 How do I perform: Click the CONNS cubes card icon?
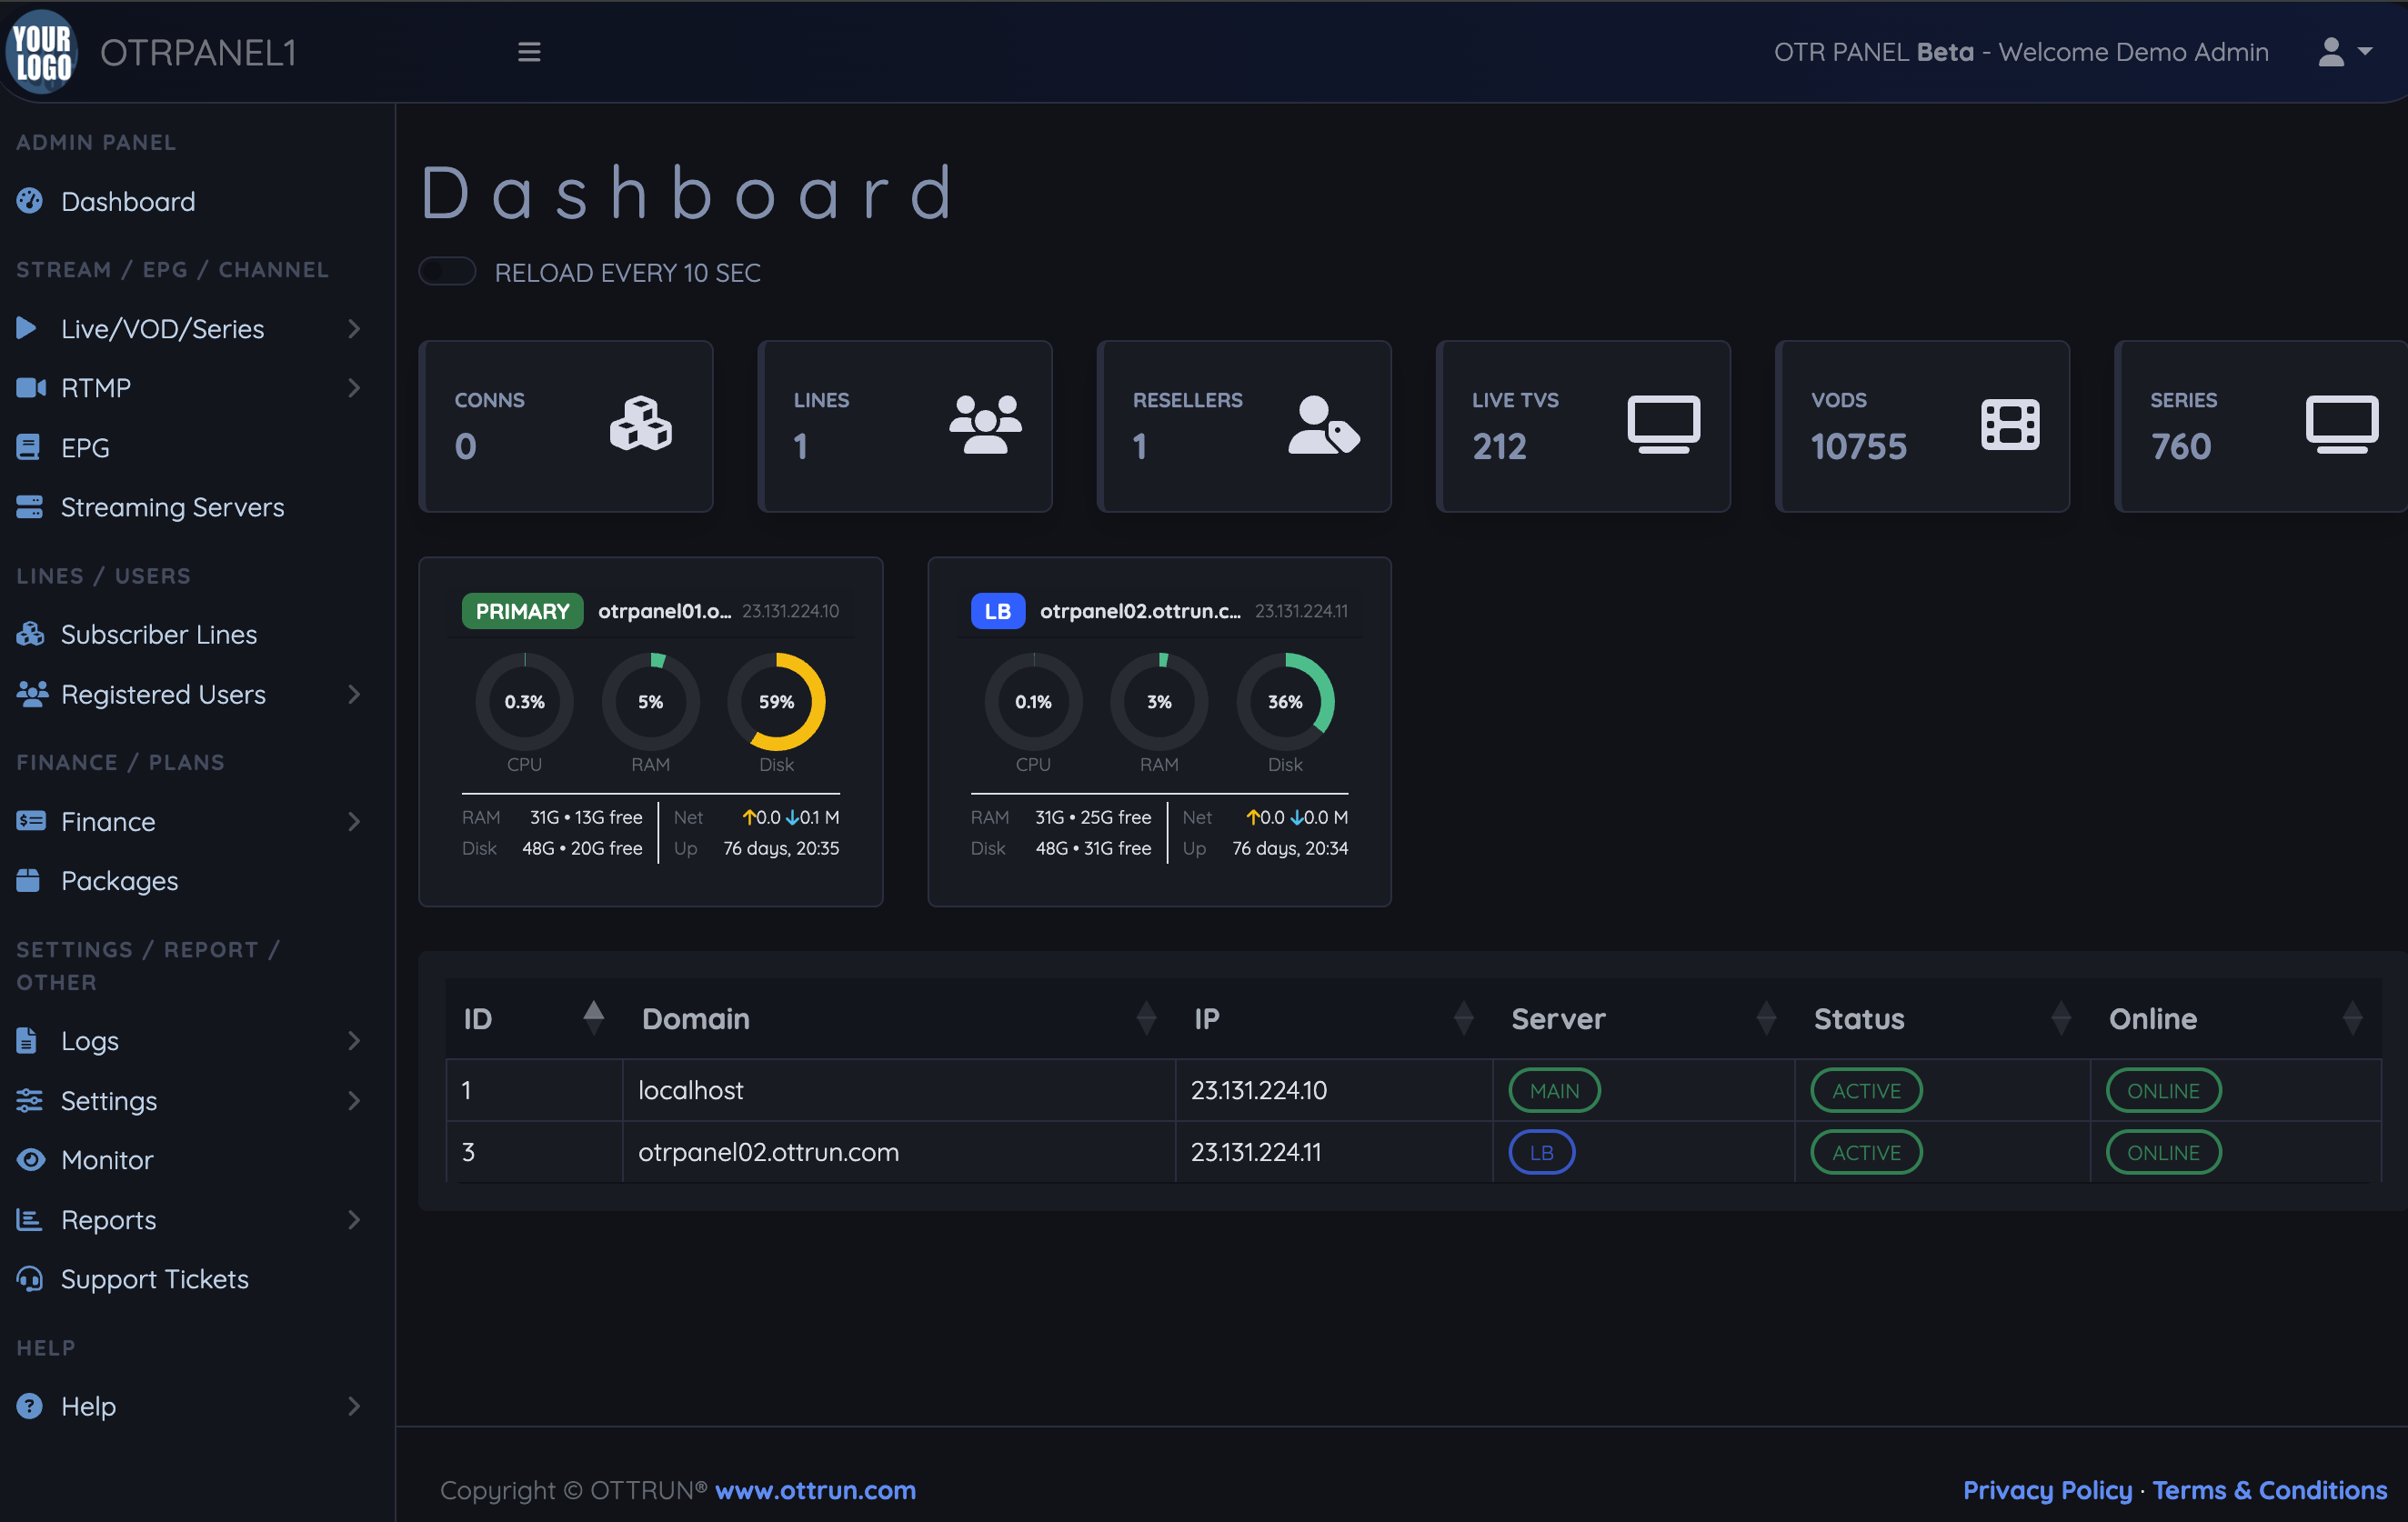pos(641,424)
